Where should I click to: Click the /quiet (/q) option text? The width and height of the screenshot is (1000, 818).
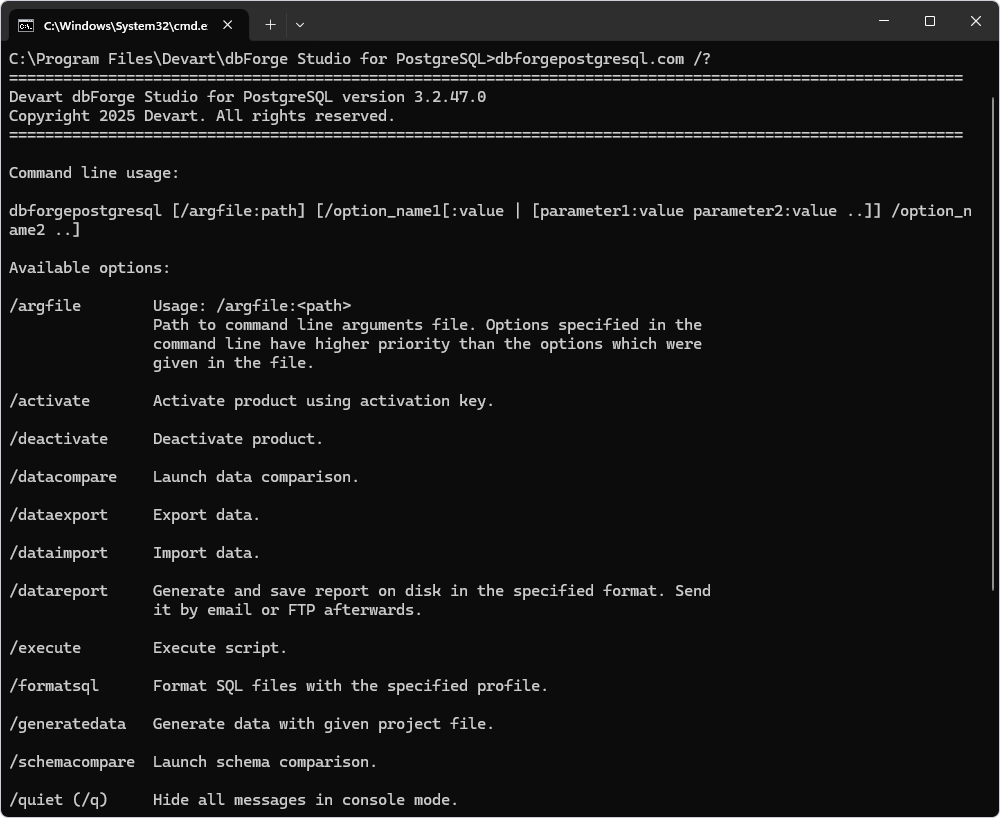click(x=58, y=800)
